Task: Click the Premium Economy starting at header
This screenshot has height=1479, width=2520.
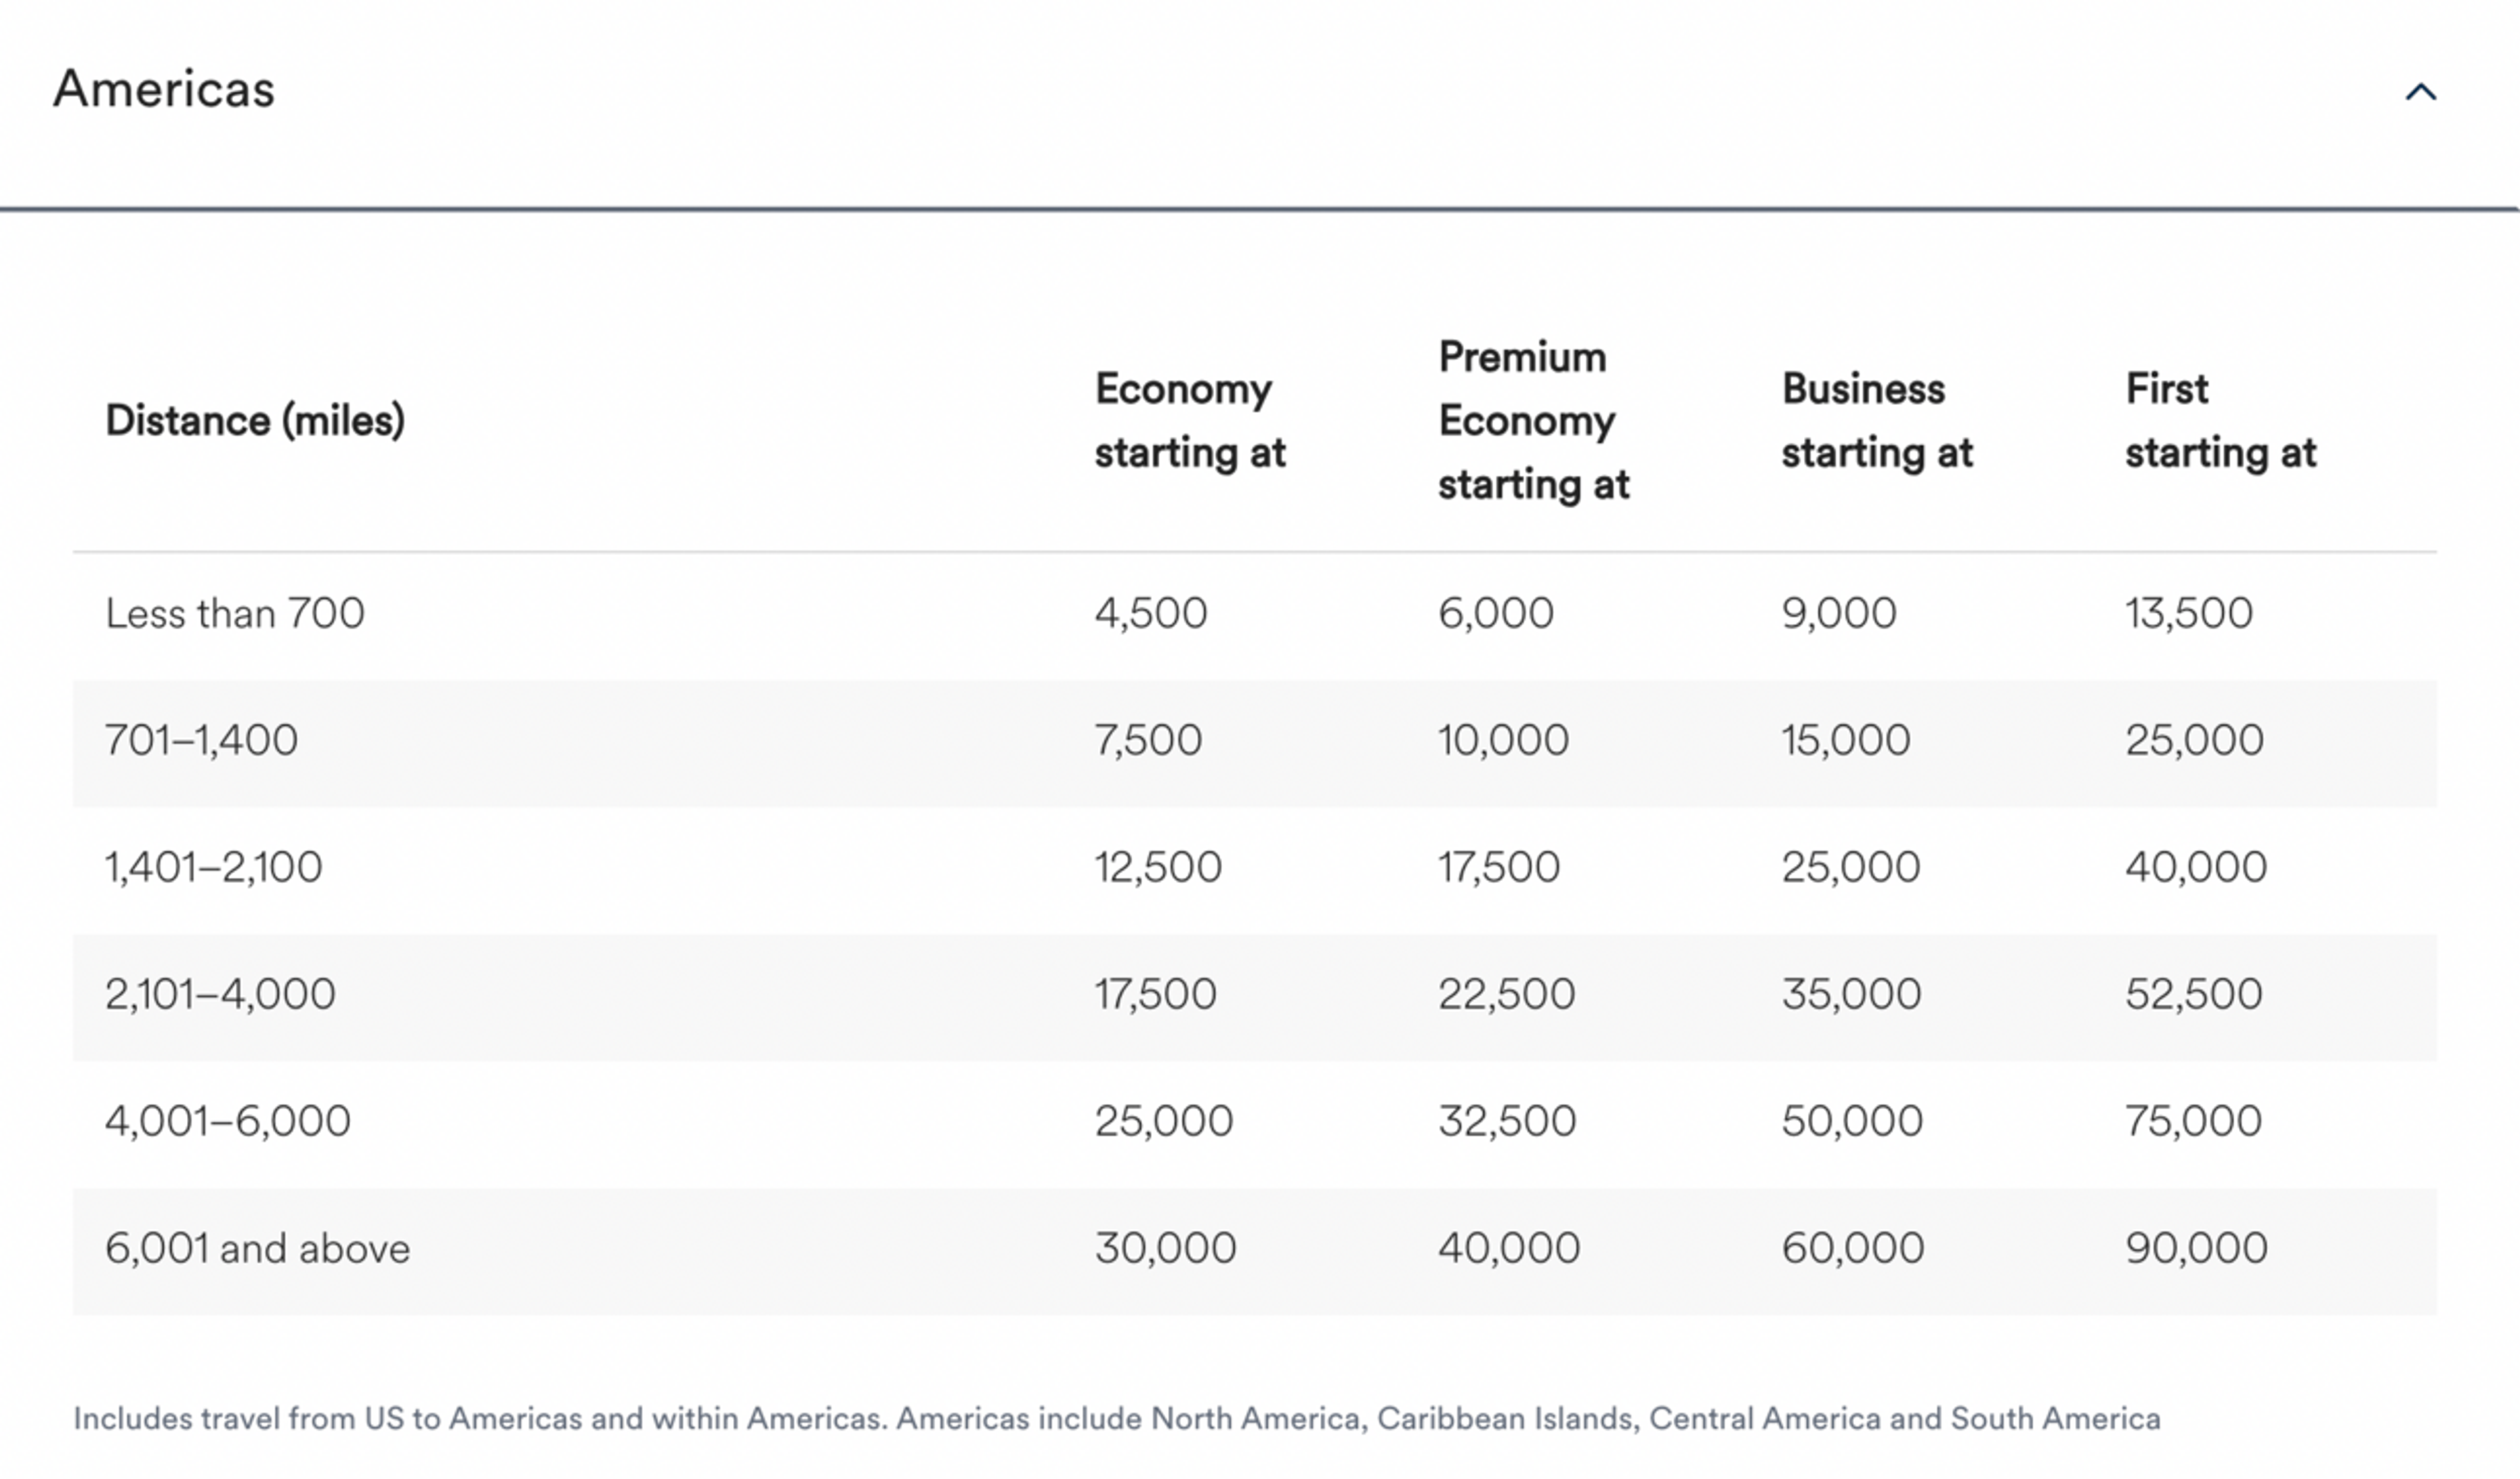Action: (x=1533, y=420)
